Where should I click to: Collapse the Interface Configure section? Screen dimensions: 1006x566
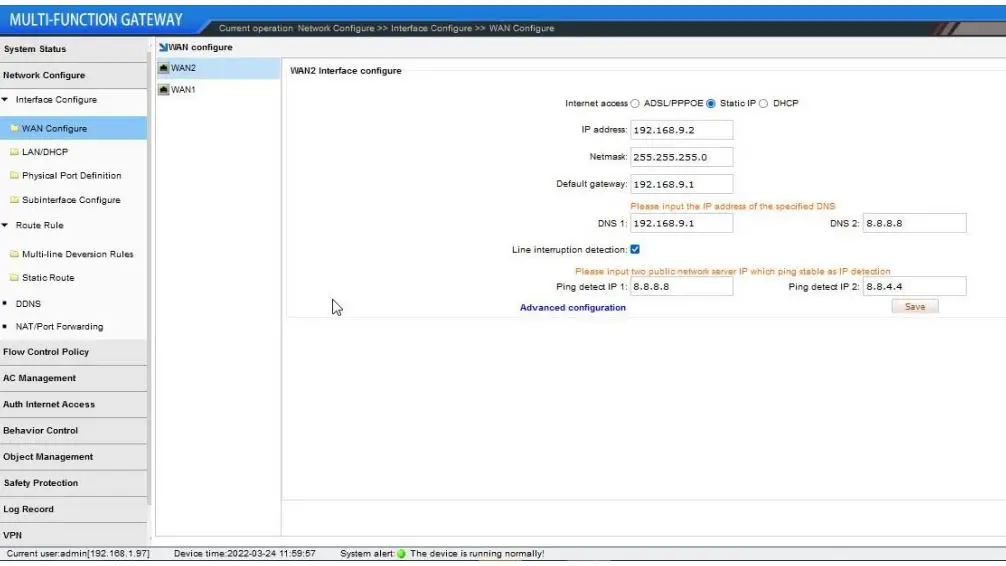(x=5, y=99)
